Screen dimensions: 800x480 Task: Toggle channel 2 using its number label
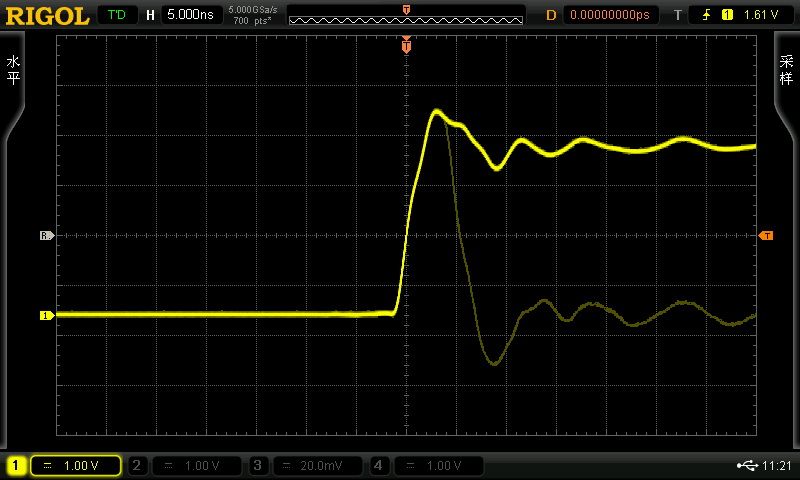138,466
